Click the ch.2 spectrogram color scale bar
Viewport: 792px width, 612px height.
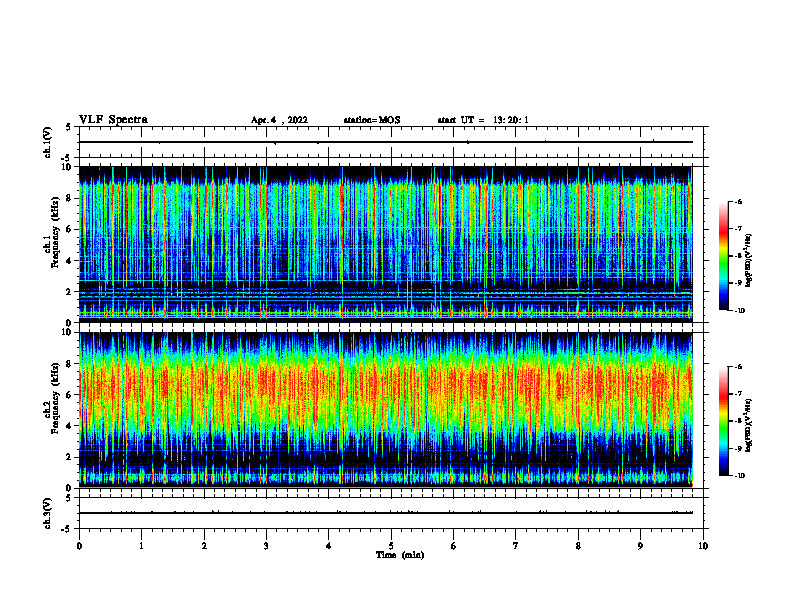pyautogui.click(x=724, y=421)
